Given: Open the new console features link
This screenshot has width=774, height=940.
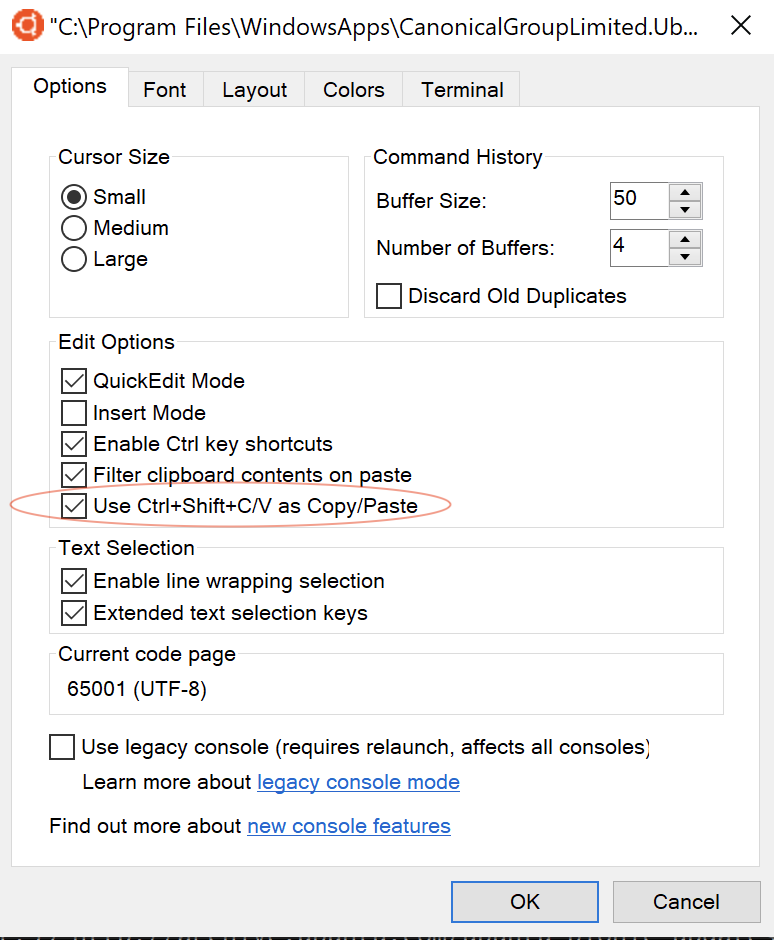Looking at the screenshot, I should point(349,826).
